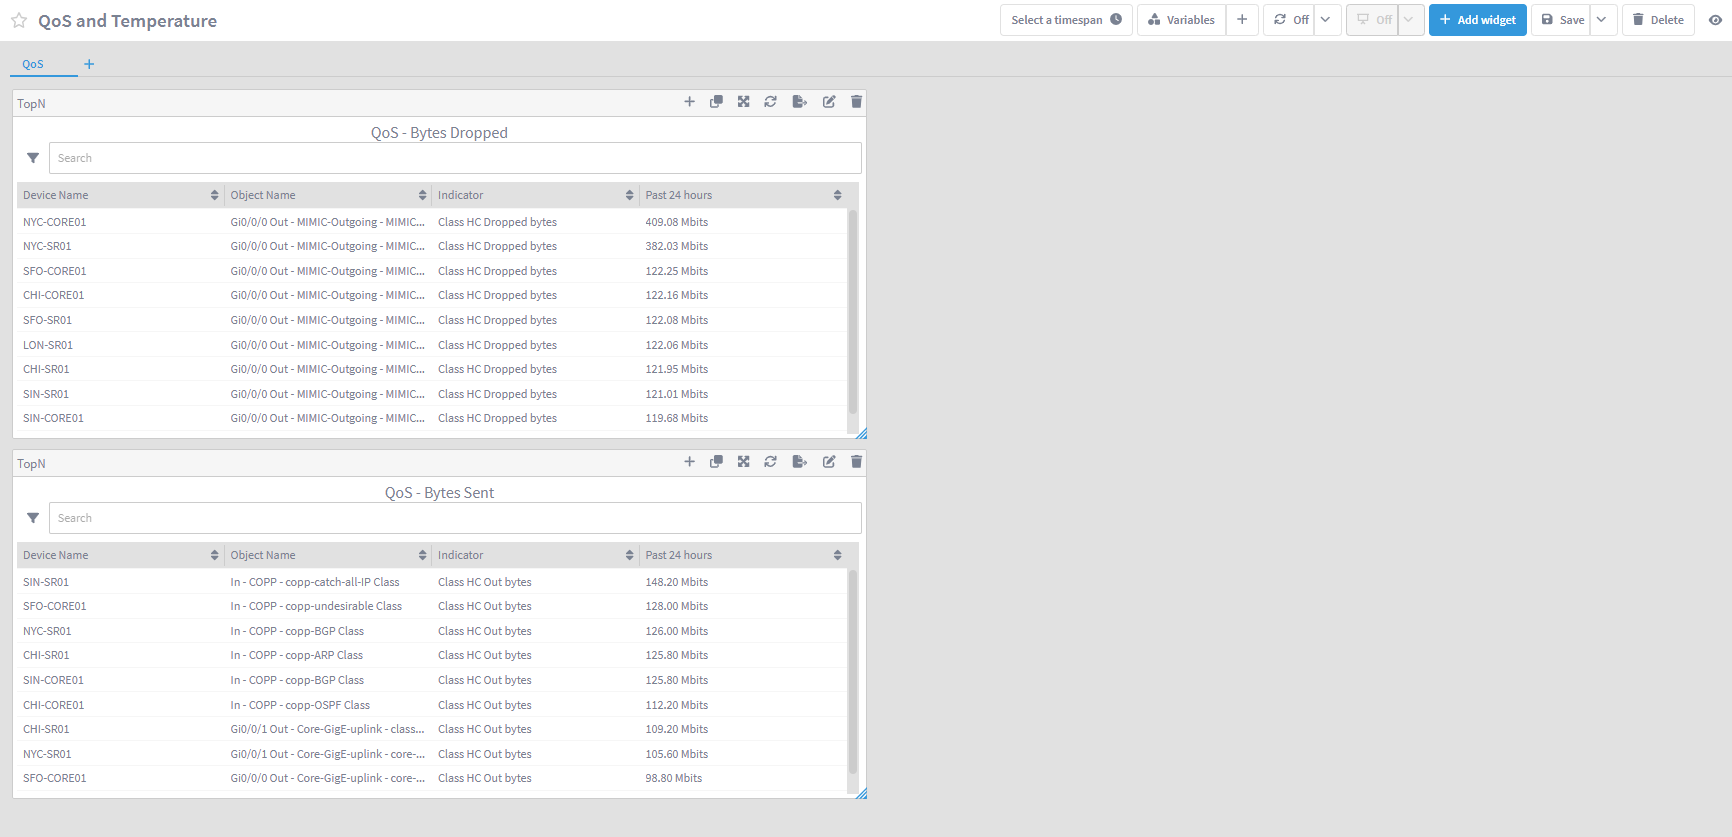Screen dimensions: 1732x837
Task: Click the Bytes Dropped table scrollbar
Action: point(853,311)
